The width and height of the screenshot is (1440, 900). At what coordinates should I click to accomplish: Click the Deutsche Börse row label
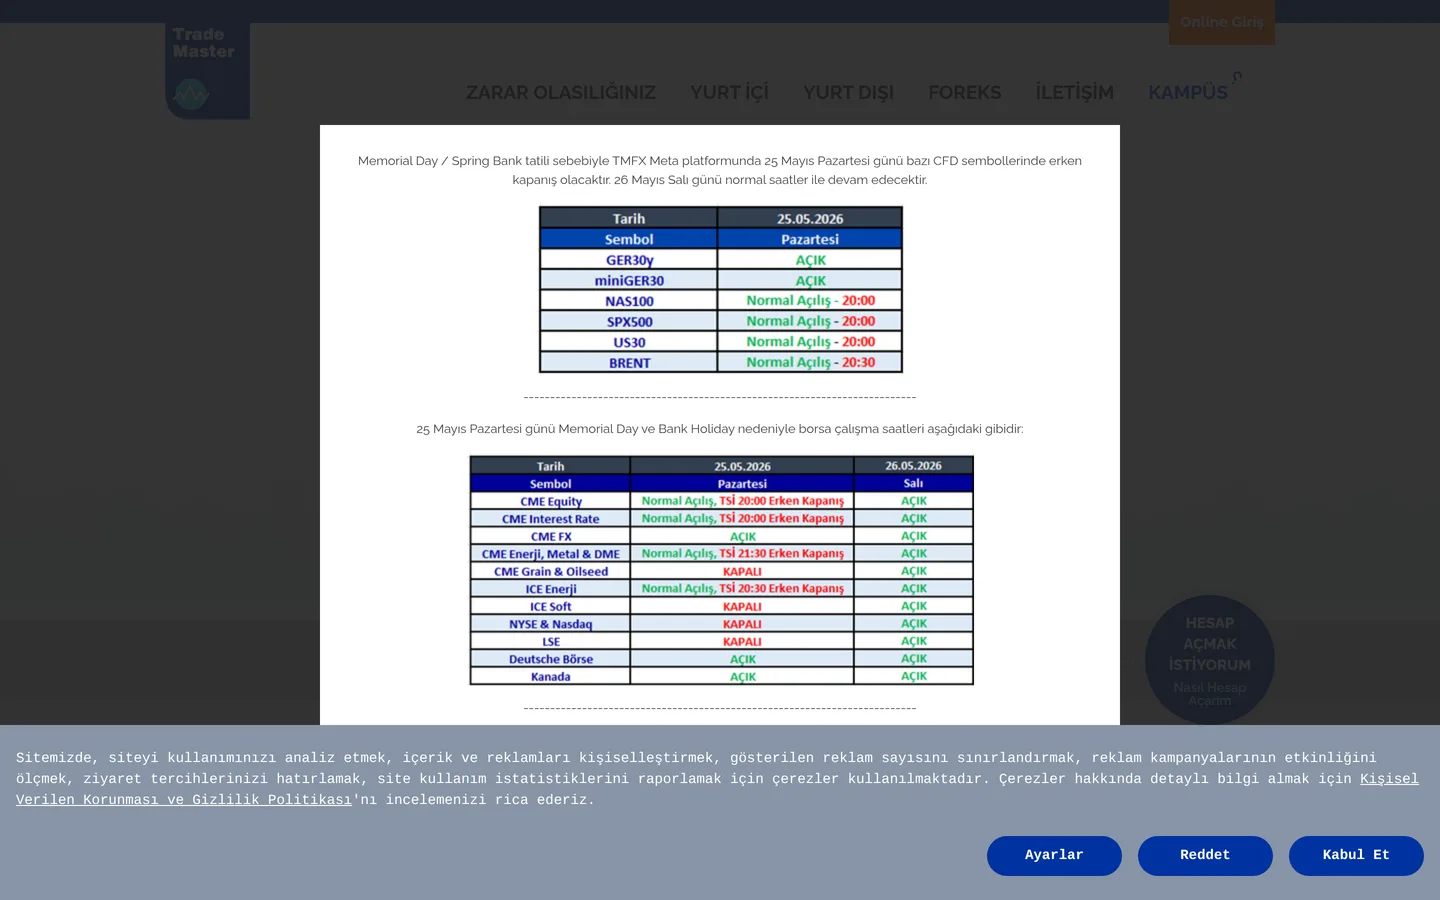pyautogui.click(x=550, y=659)
